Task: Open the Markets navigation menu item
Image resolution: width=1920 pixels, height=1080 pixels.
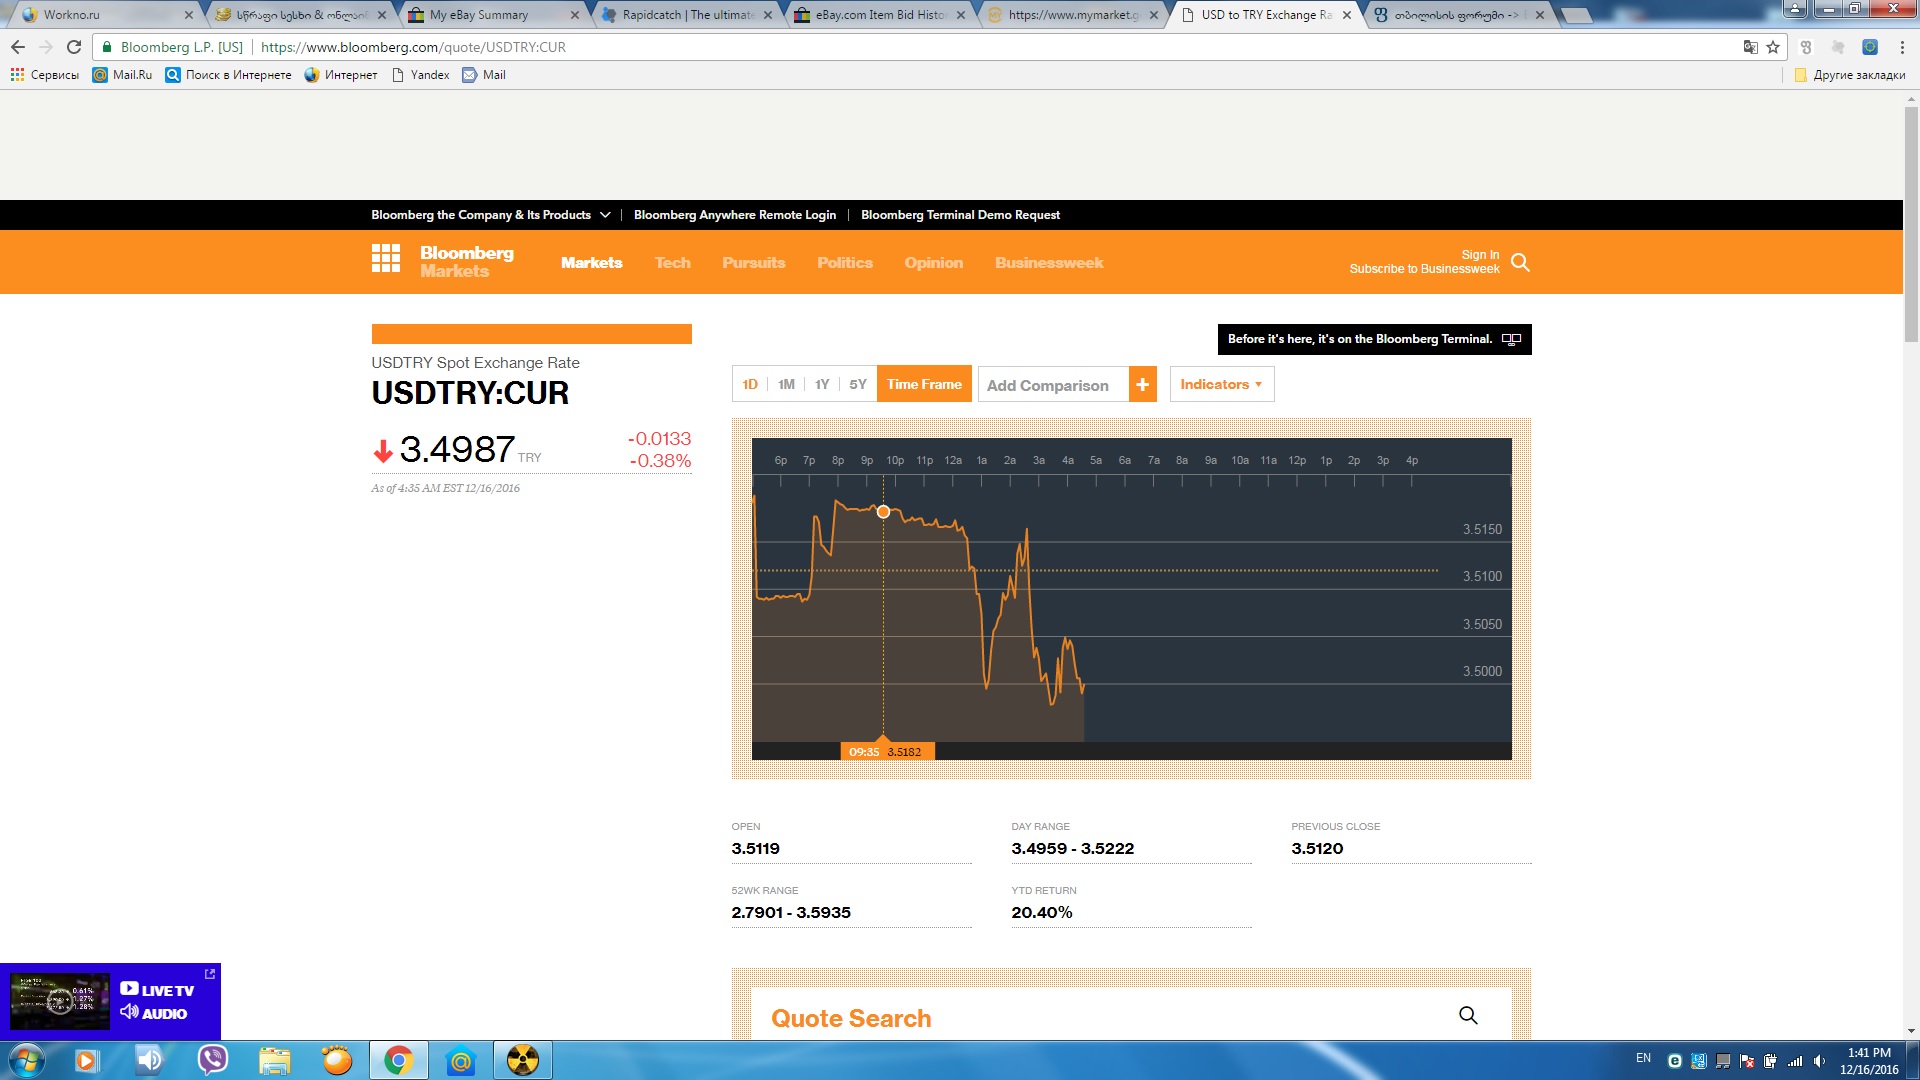Action: pos(591,263)
